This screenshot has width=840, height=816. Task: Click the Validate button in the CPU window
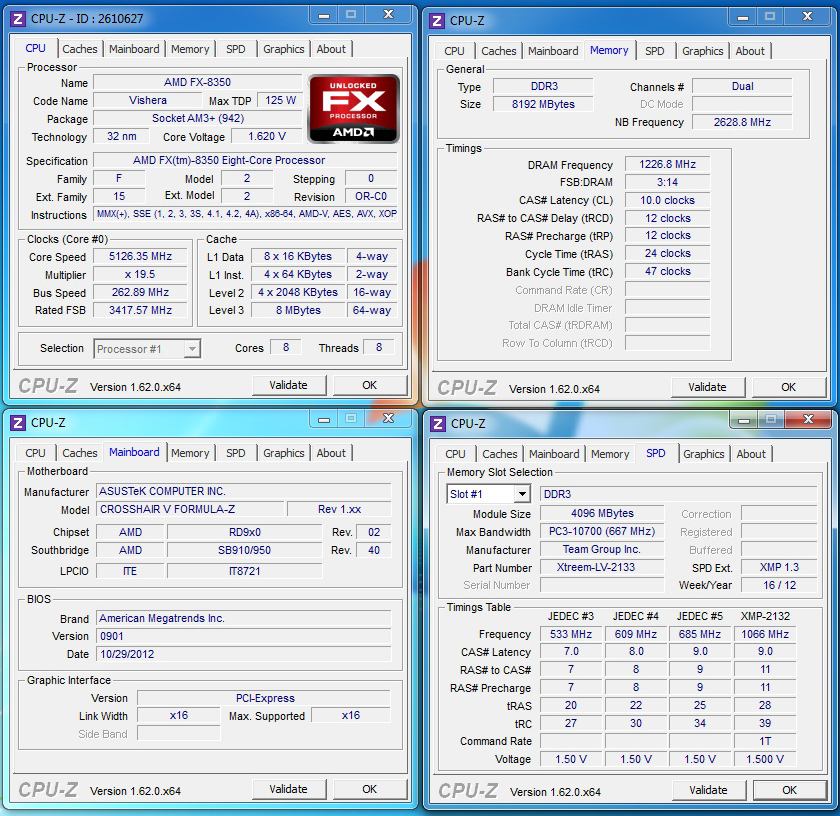pos(288,385)
